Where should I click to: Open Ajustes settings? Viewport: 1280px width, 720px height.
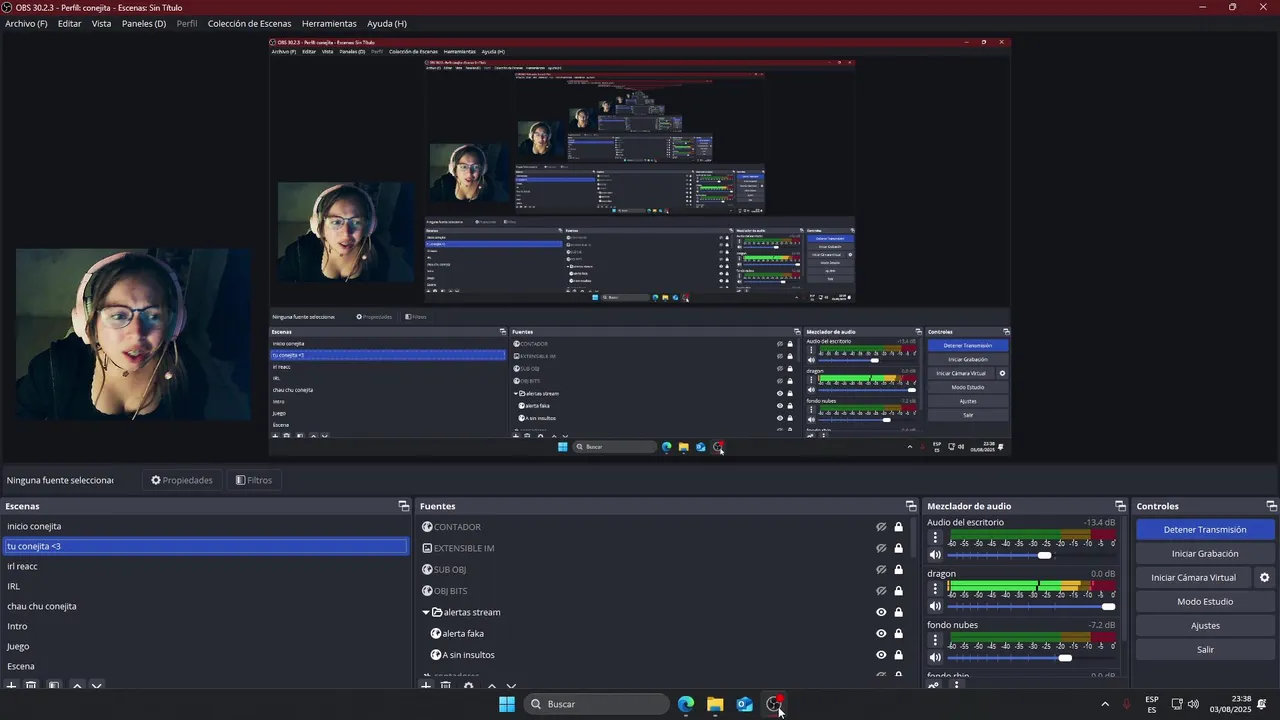[x=1205, y=626]
